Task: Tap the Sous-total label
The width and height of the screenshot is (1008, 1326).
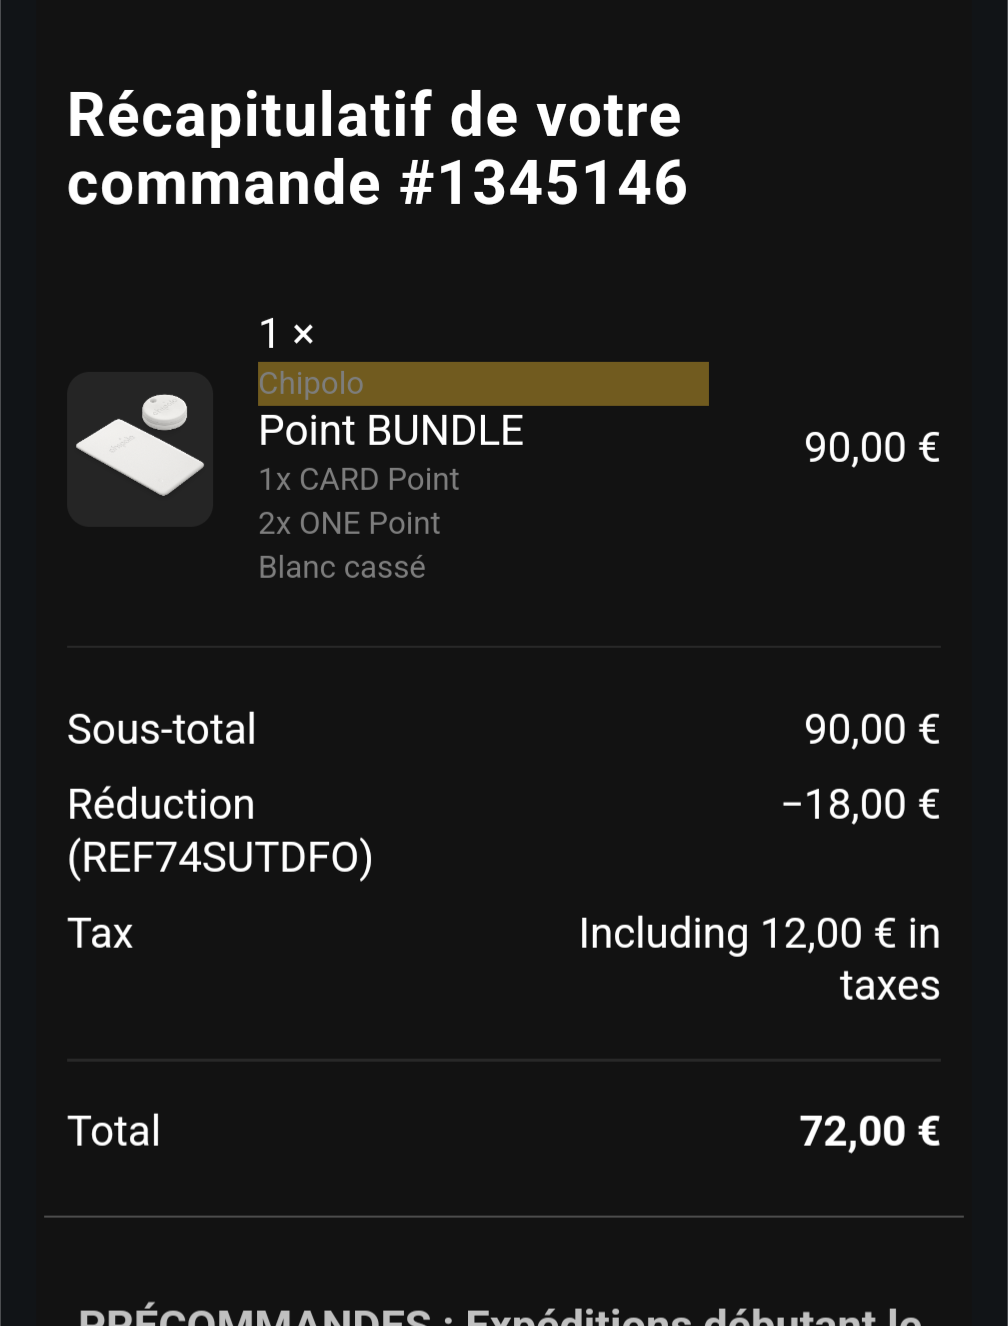Action: pyautogui.click(x=162, y=729)
